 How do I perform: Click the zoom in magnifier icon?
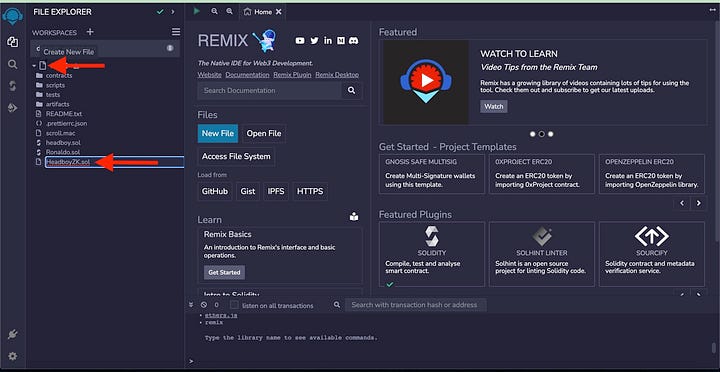[x=229, y=11]
